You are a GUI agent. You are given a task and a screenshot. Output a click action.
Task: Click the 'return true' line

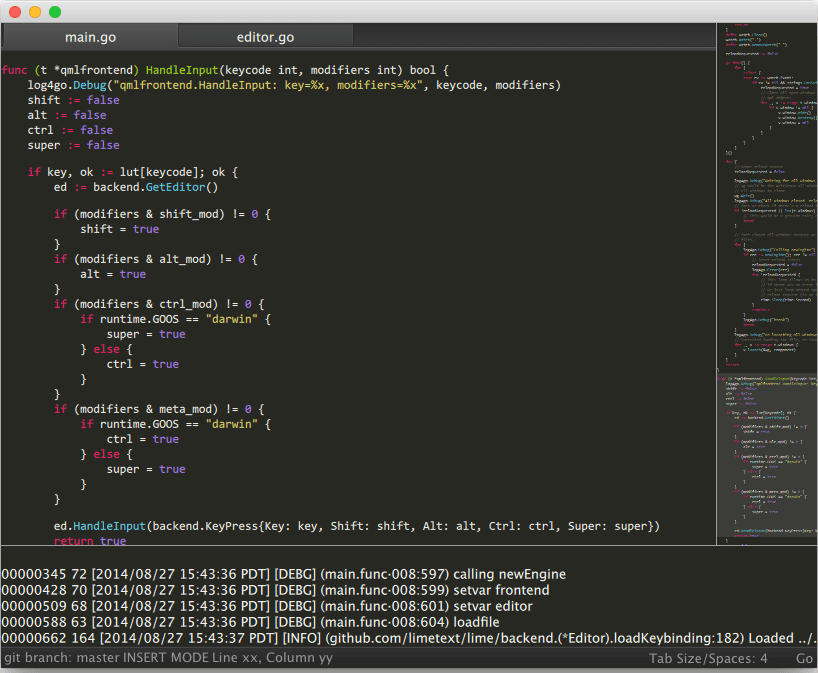pos(90,540)
